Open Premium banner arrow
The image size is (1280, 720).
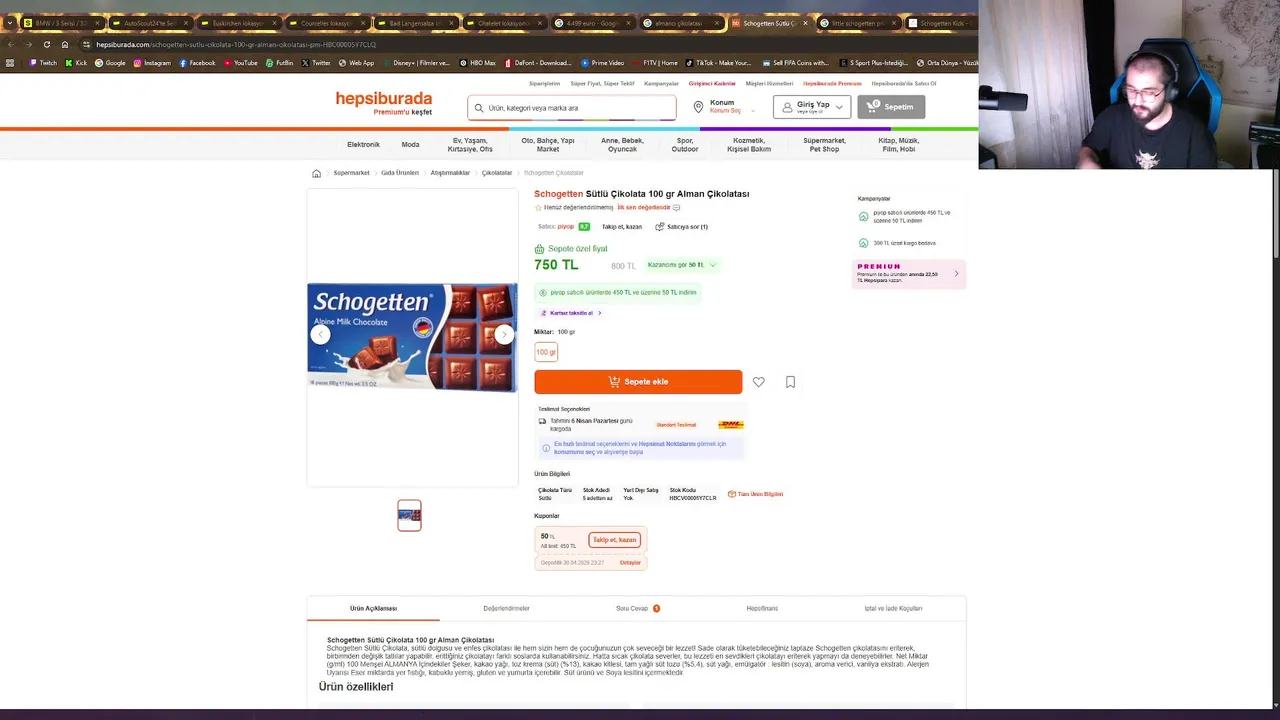tap(956, 274)
